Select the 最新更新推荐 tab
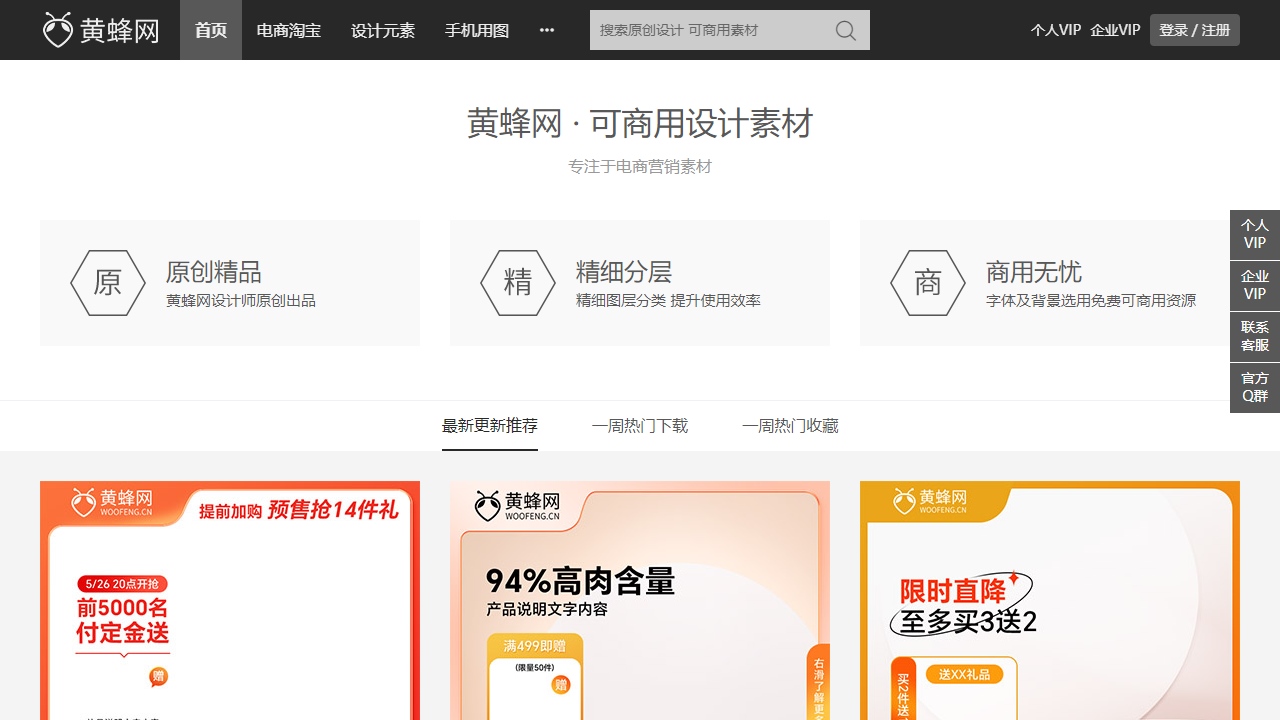The width and height of the screenshot is (1280, 720). pyautogui.click(x=490, y=426)
